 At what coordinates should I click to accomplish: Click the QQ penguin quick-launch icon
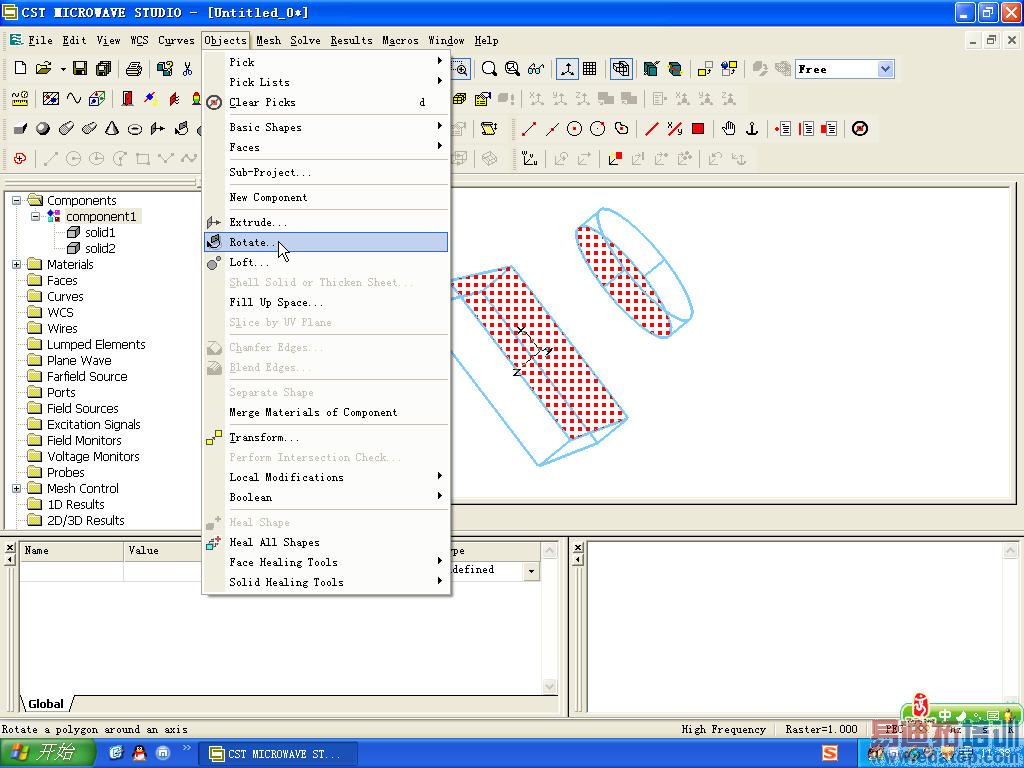pos(139,753)
